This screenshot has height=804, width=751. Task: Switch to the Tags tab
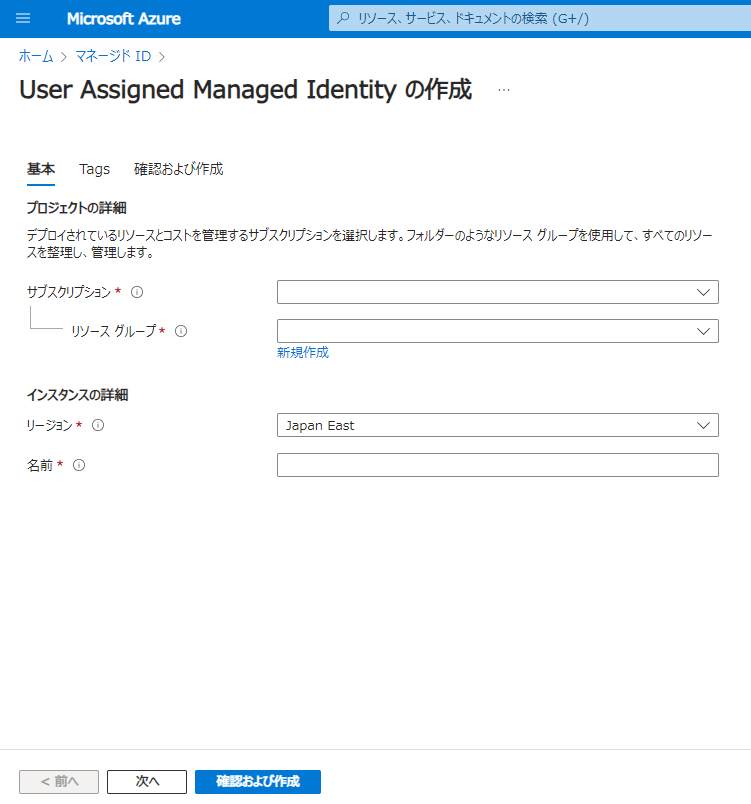tap(94, 169)
